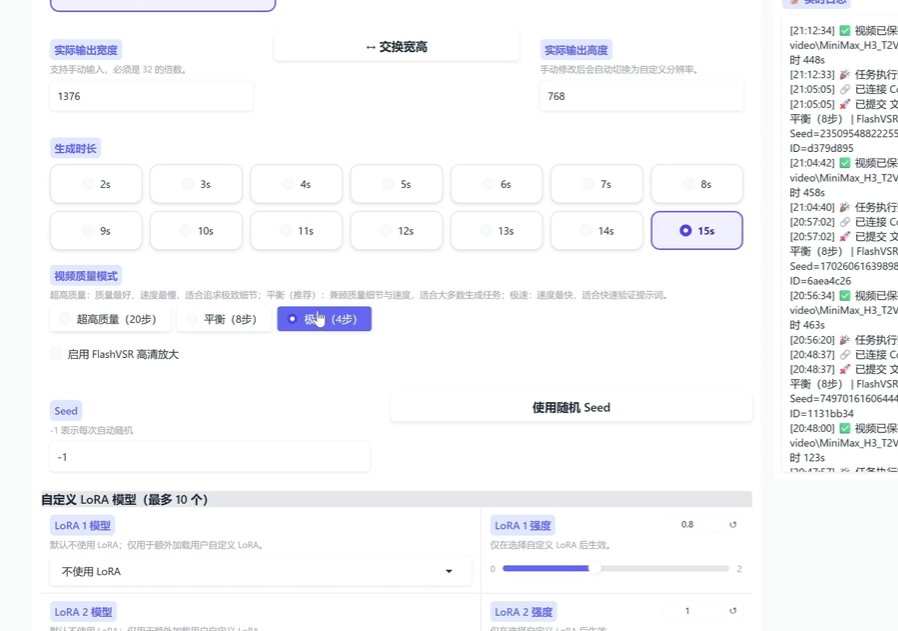Click the LoRA 2 强度 label
Screen dimensions: 898x631
(523, 612)
